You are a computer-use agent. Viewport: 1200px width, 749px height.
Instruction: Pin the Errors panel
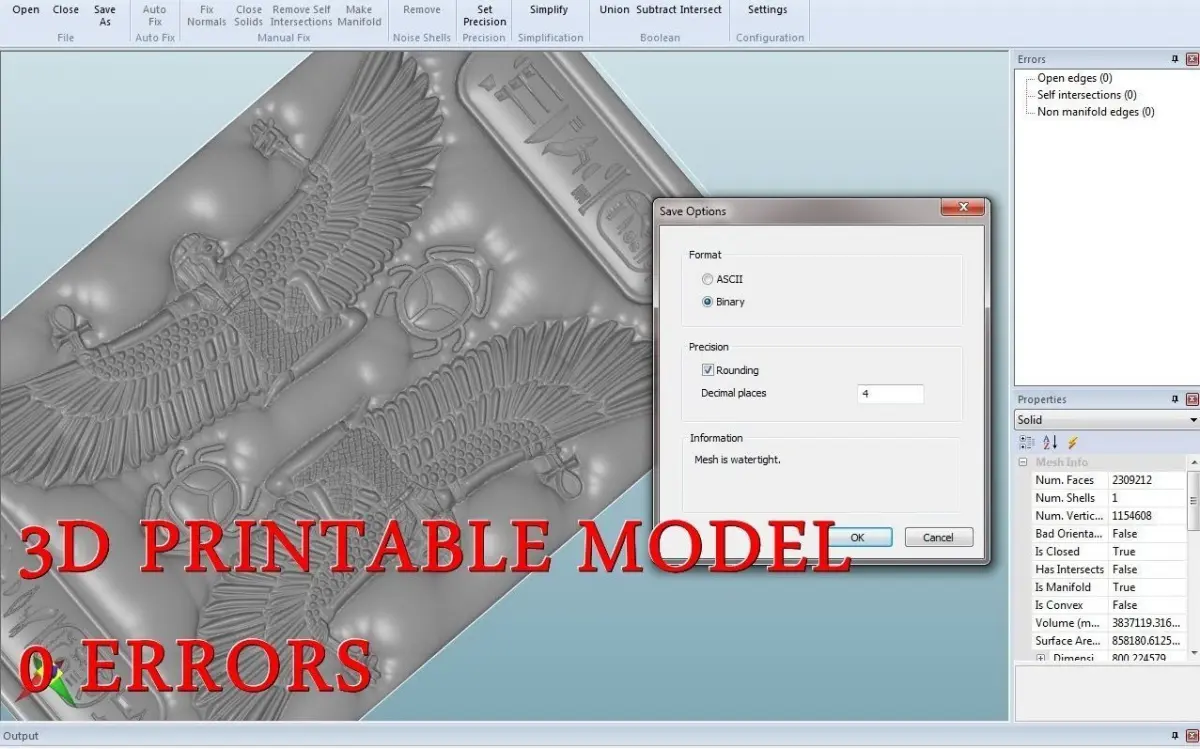coord(1175,60)
